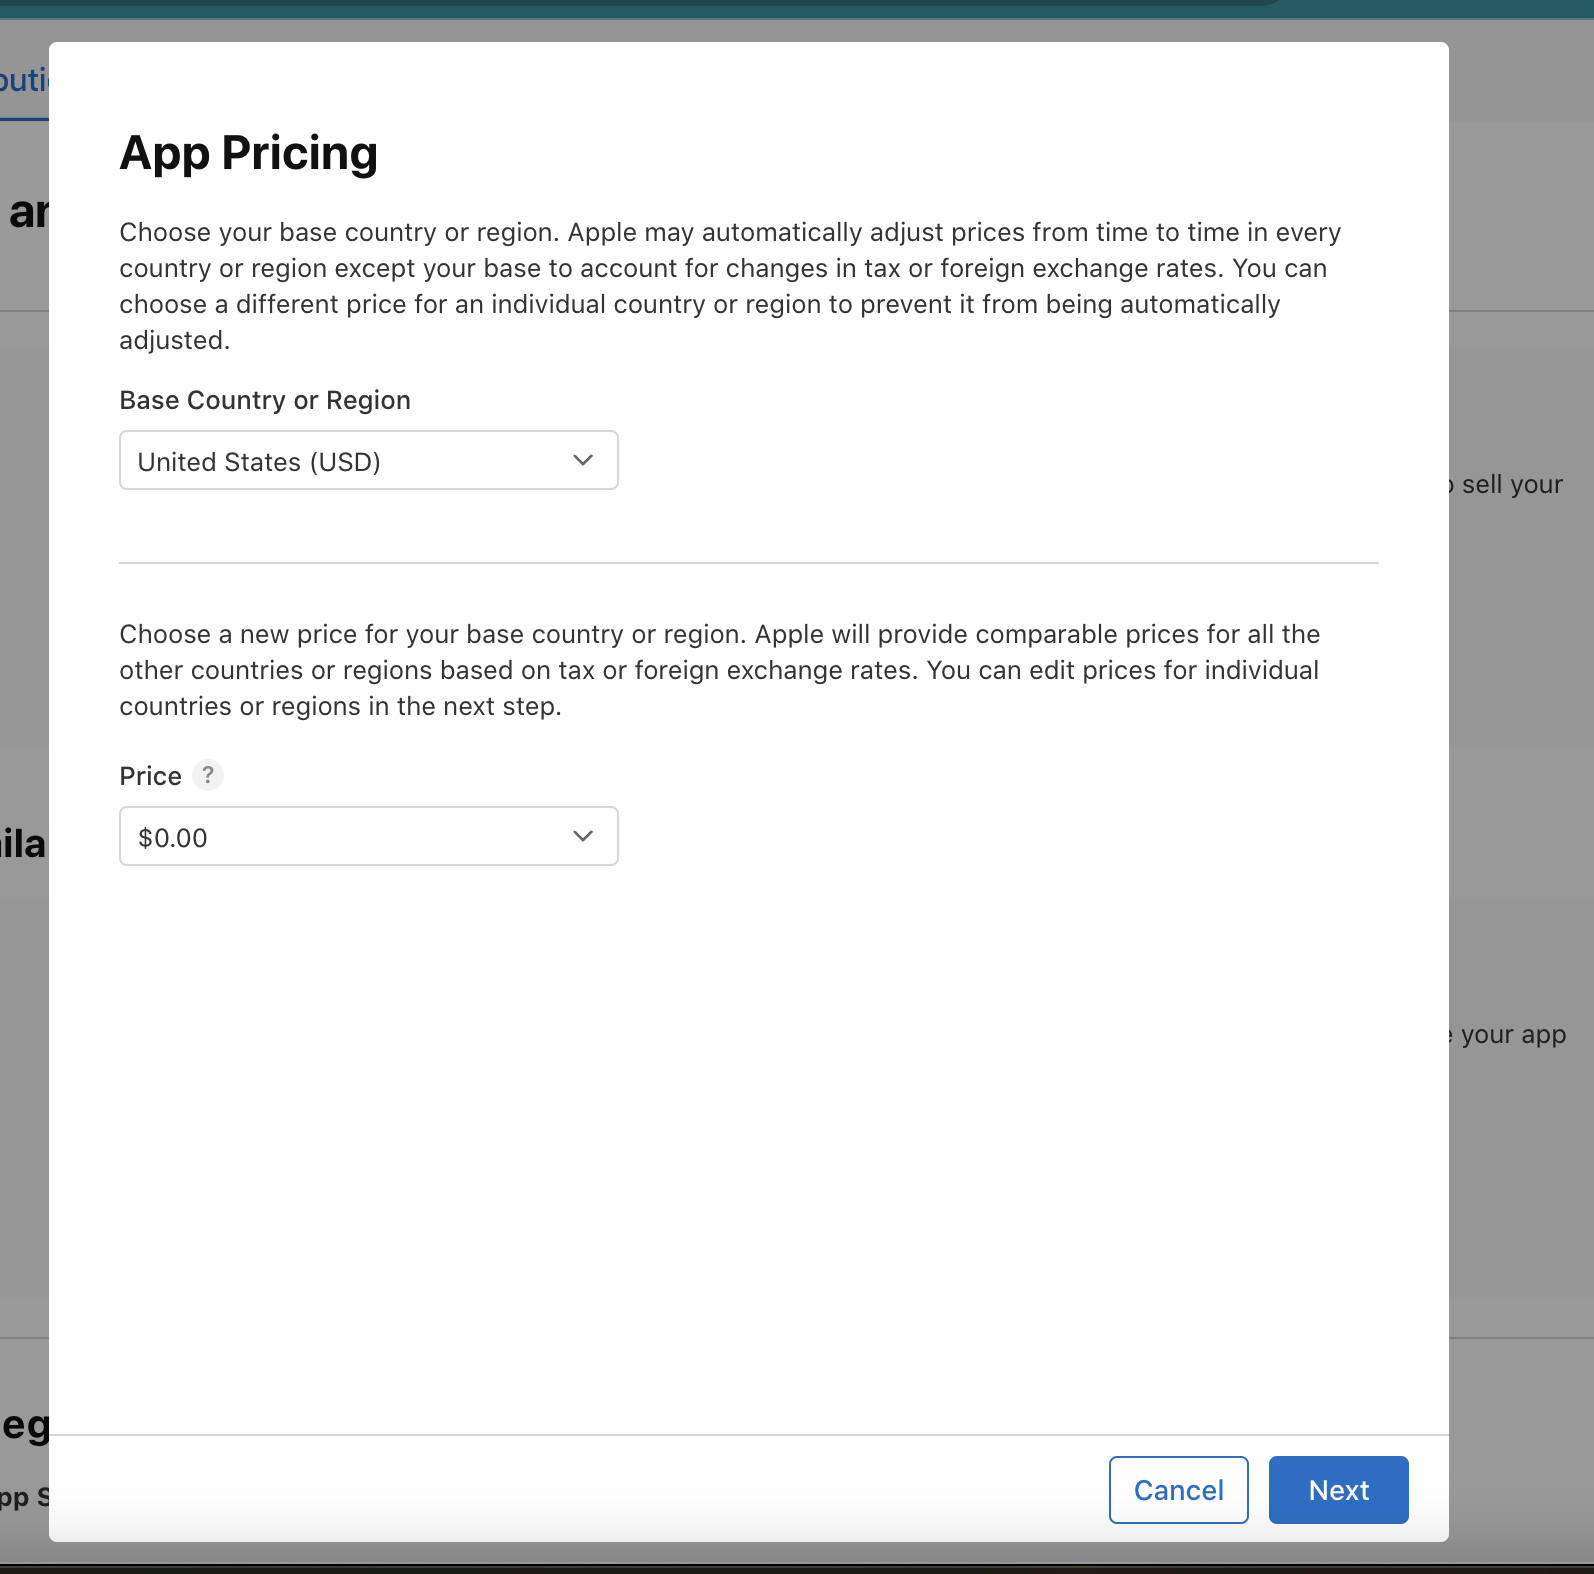This screenshot has height=1574, width=1594.
Task: Click the $0.00 price value
Action: [x=173, y=838]
